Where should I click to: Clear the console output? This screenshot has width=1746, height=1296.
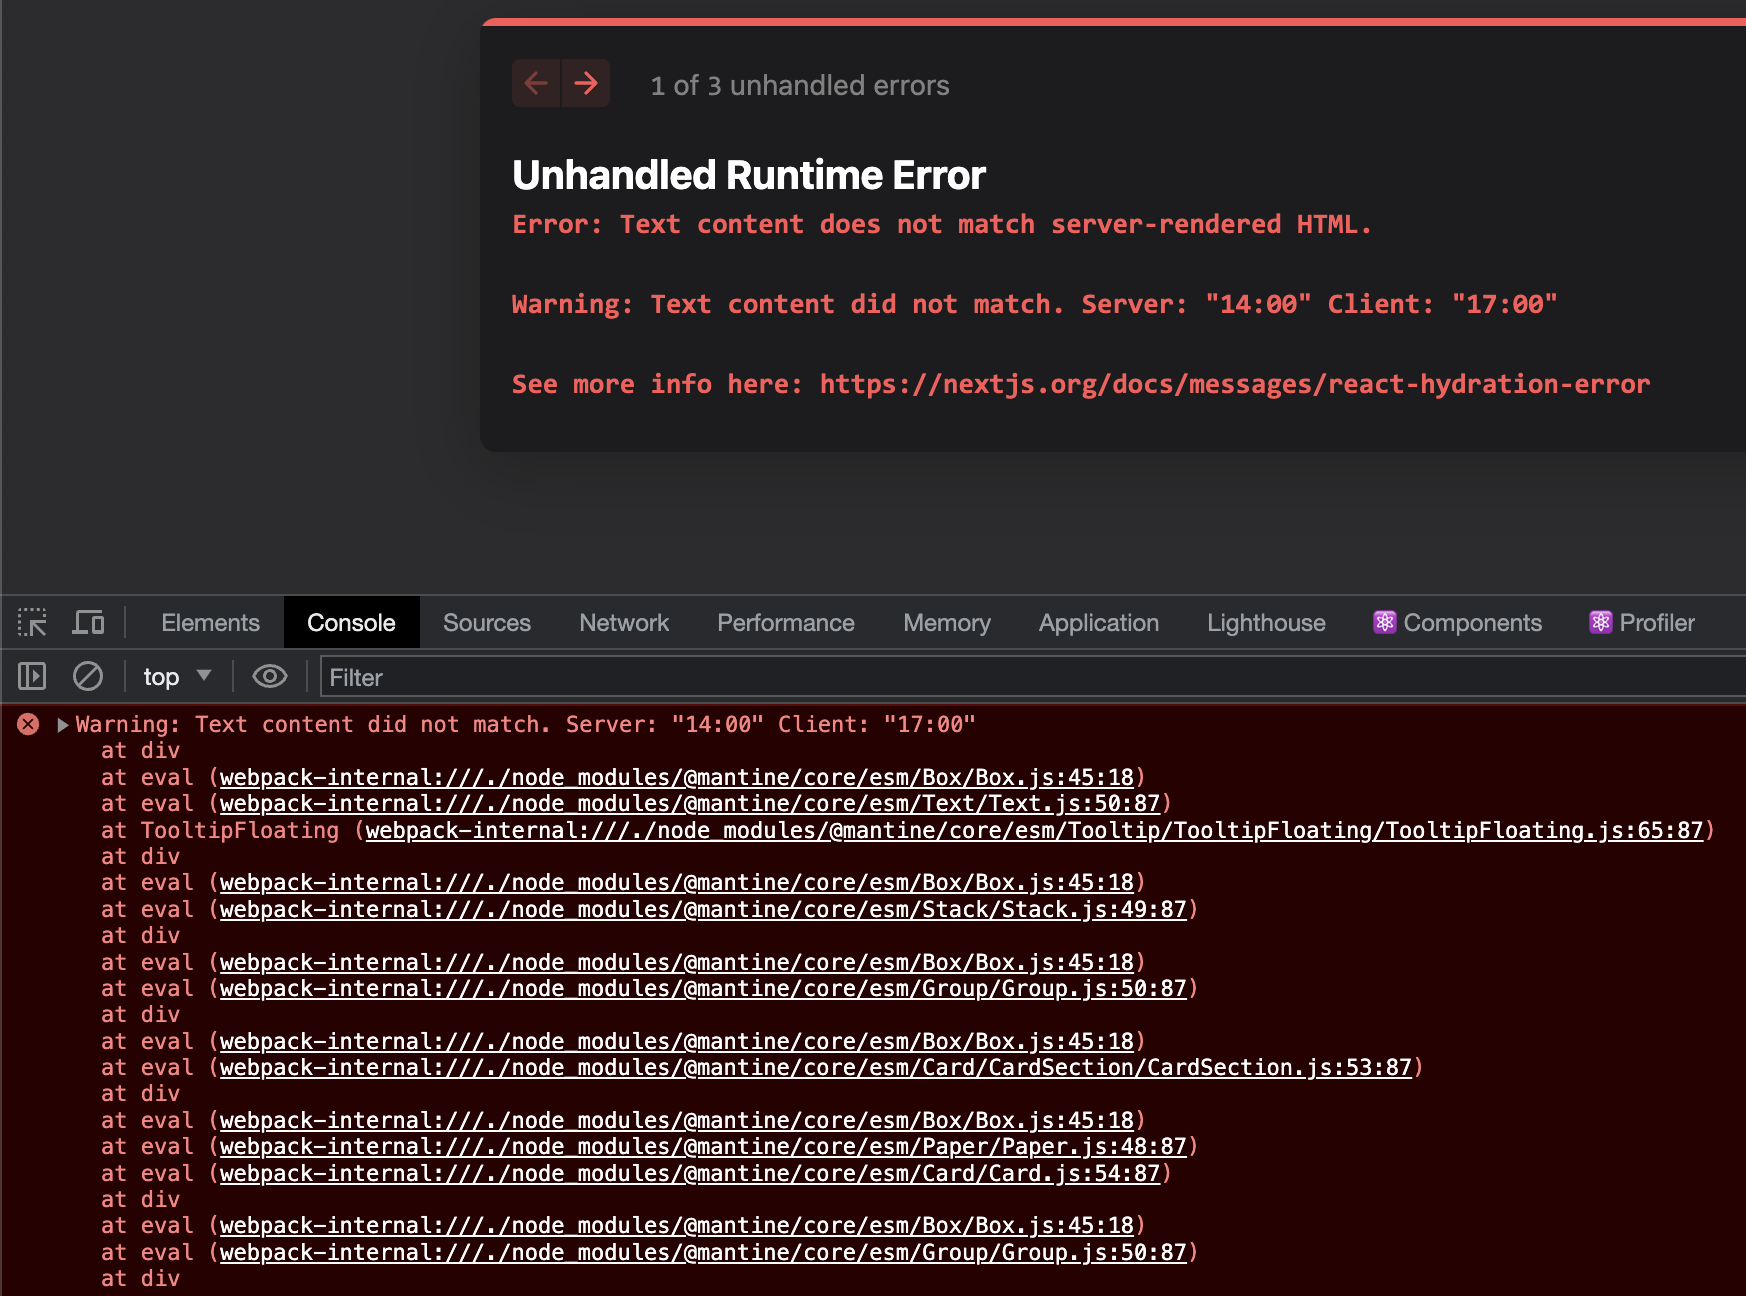[87, 676]
